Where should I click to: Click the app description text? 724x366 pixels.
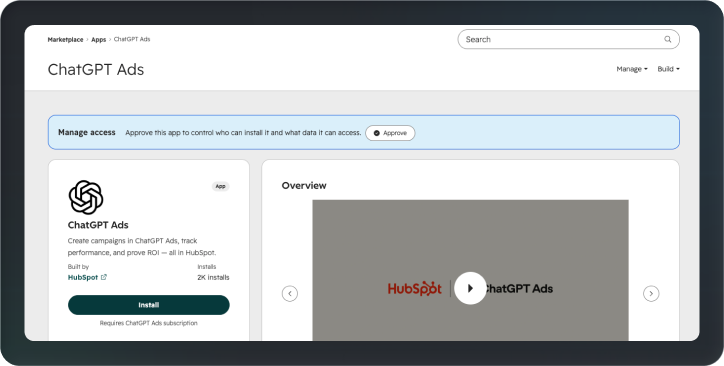coord(142,247)
